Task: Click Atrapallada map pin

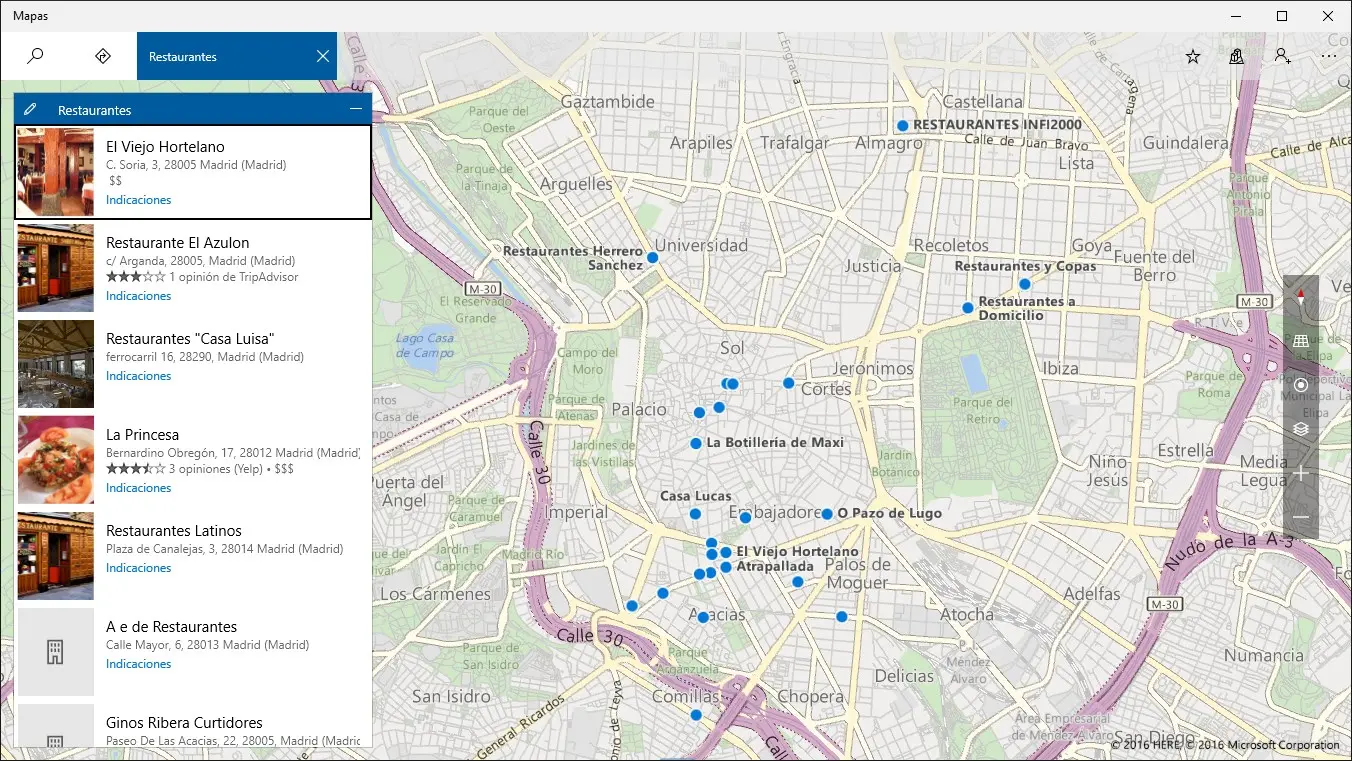Action: pos(726,567)
